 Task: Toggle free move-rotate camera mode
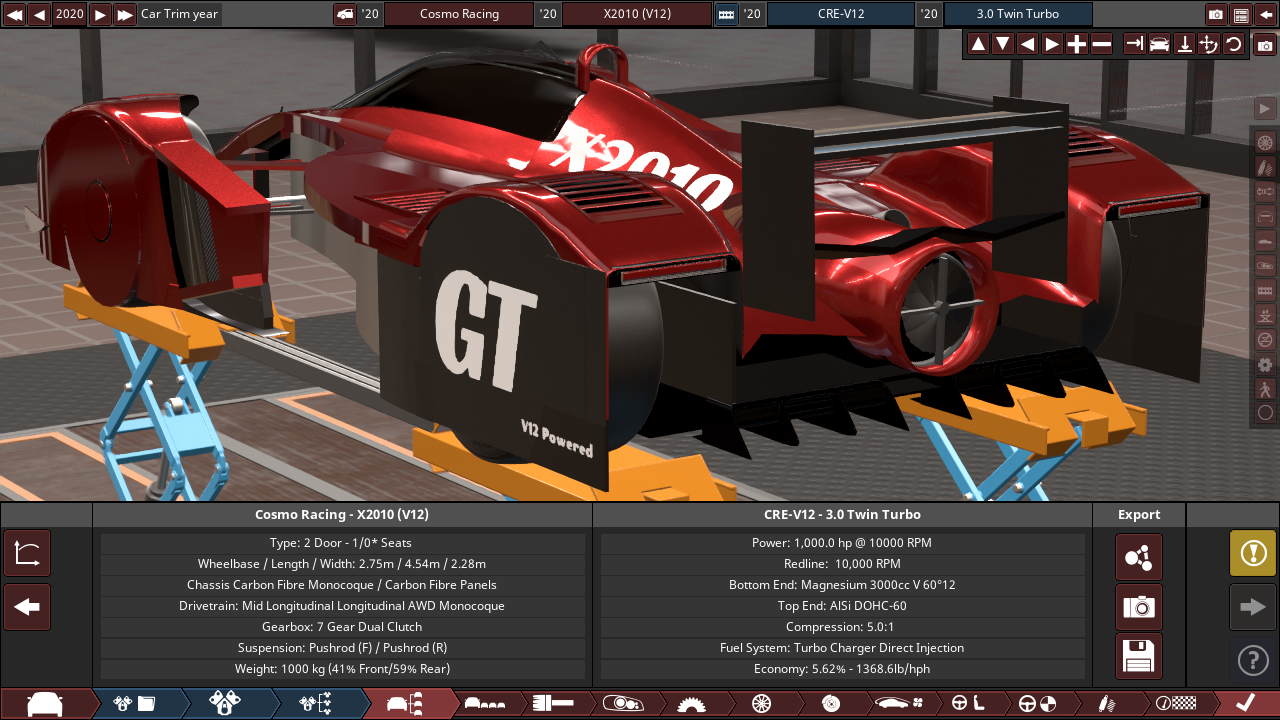click(1209, 44)
